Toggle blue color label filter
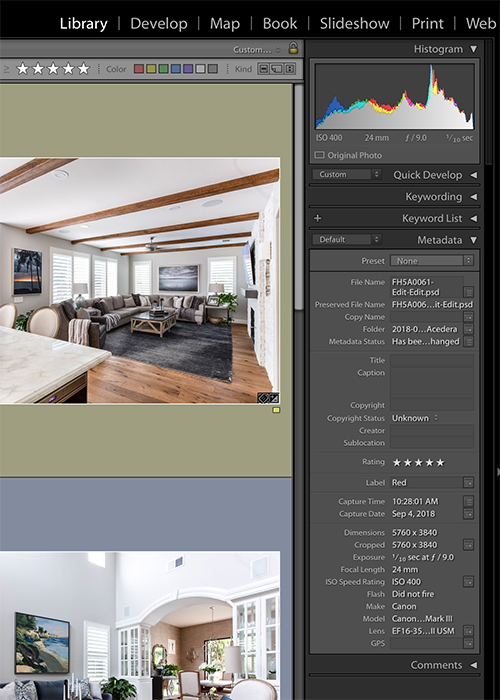 (x=176, y=69)
